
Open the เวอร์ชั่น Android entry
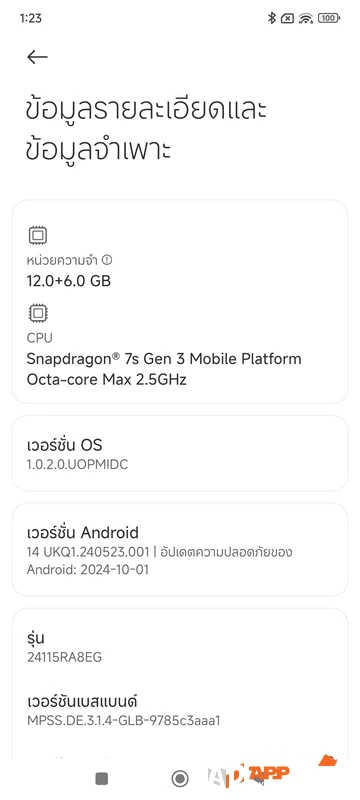coord(180,549)
